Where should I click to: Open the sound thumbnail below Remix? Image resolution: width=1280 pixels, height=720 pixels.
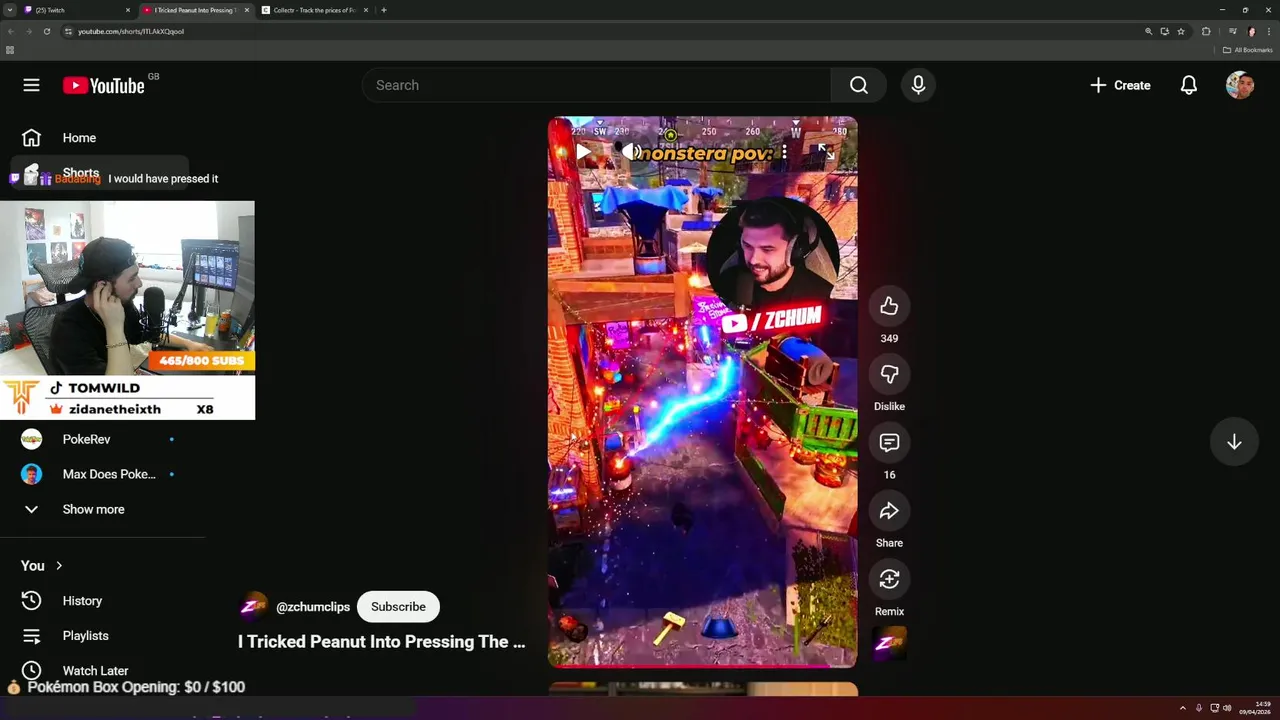[x=889, y=644]
